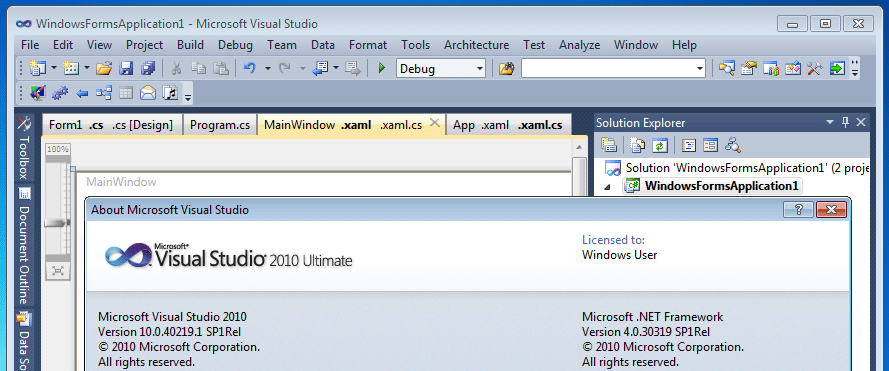889x371 pixels.
Task: Open the New Project icon dropdown arrow
Action: (54, 69)
